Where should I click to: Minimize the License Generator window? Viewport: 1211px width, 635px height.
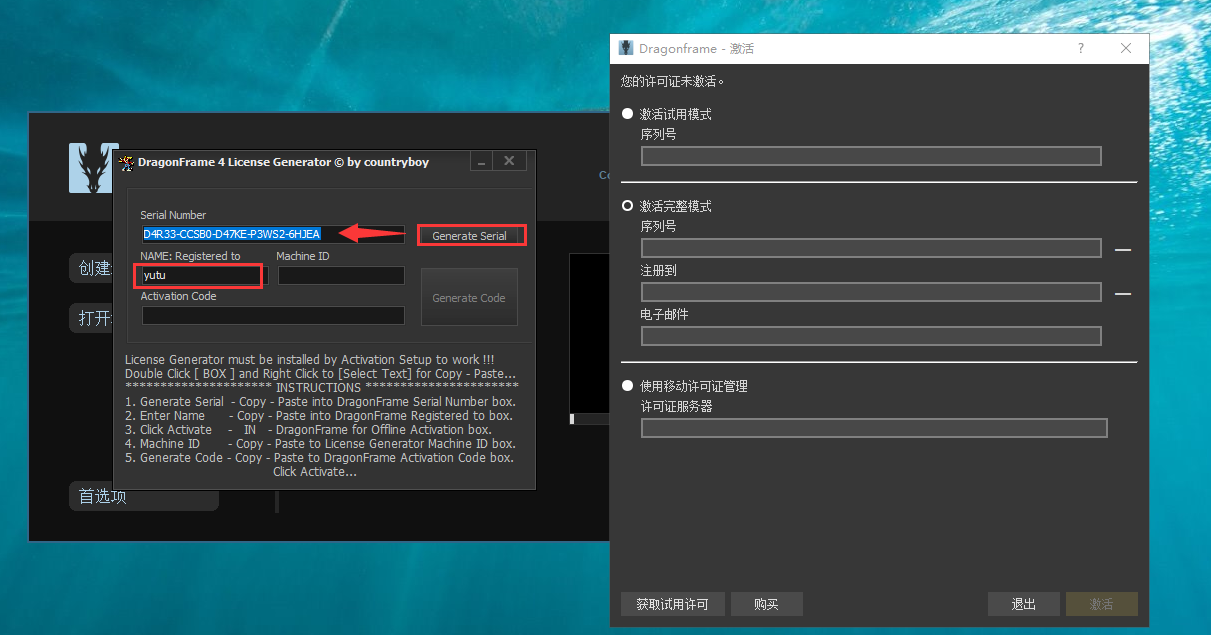[x=481, y=162]
